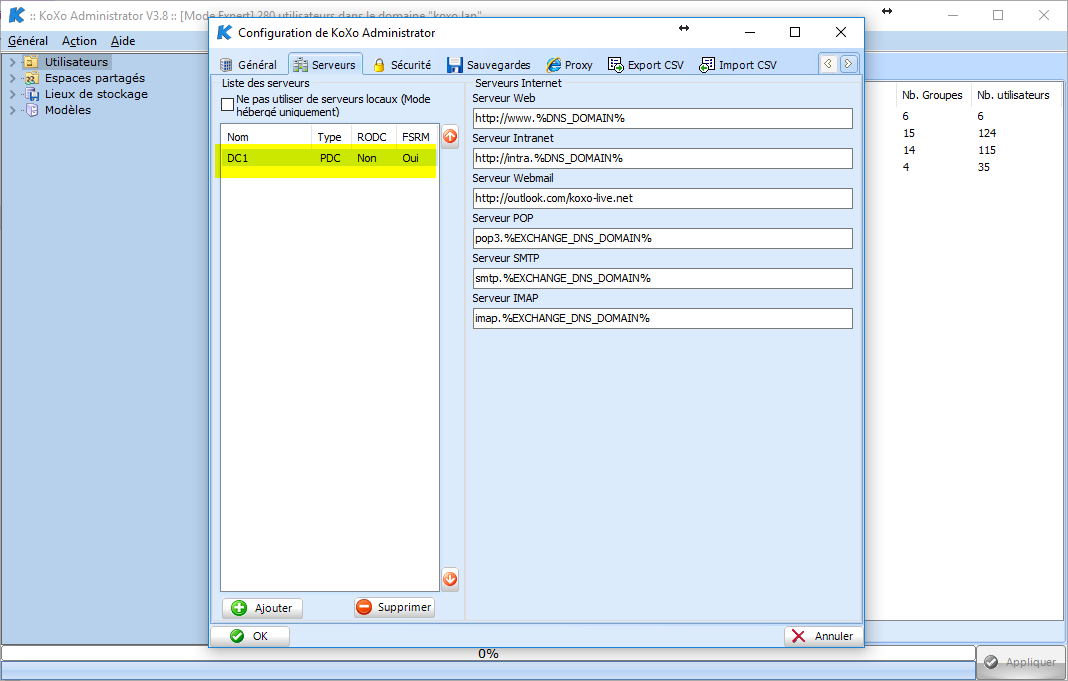Select the Lieux de stockage tree item
This screenshot has height=681, width=1068.
96,94
